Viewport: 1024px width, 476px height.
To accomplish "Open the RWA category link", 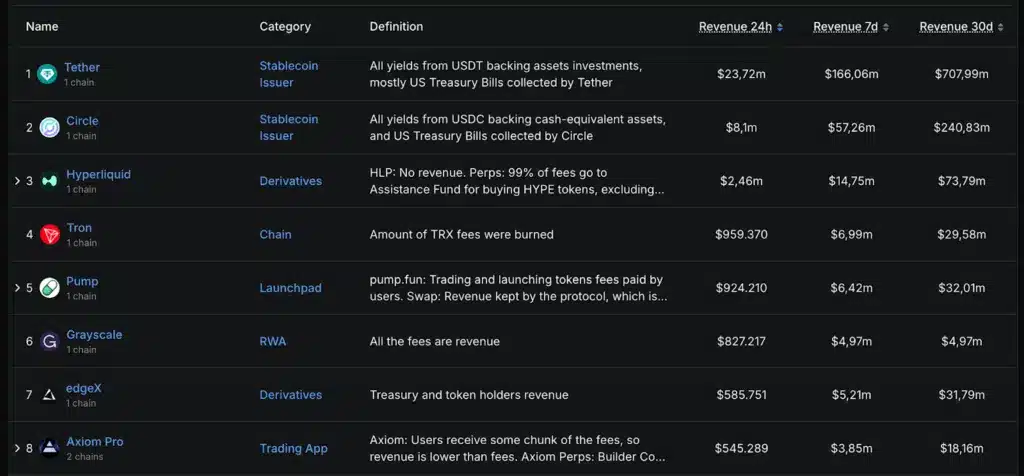I will pos(272,342).
